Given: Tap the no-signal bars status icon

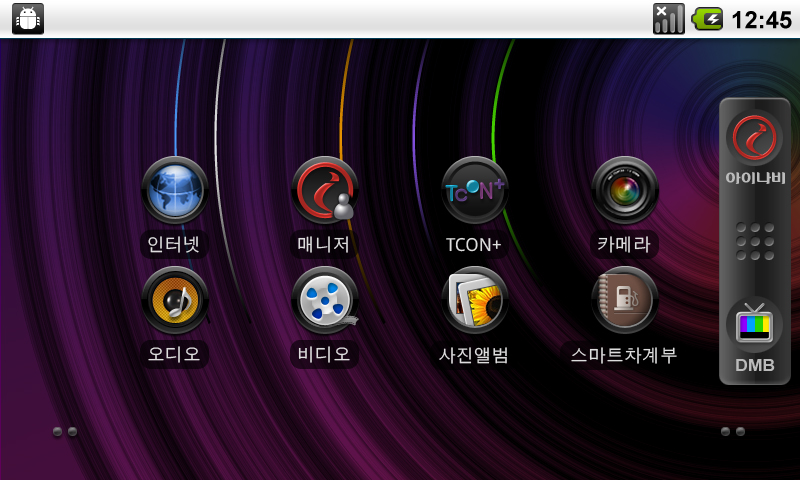Looking at the screenshot, I should coord(668,19).
